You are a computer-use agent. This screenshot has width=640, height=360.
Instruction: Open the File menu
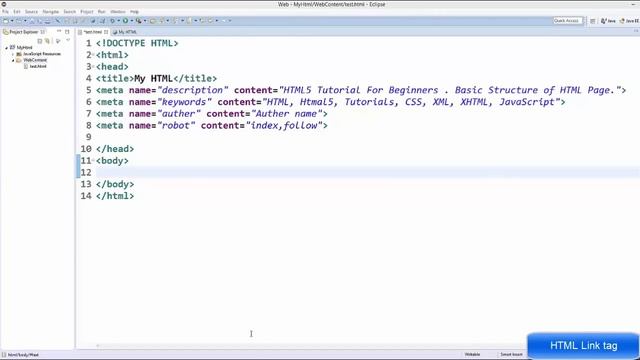tap(5, 12)
